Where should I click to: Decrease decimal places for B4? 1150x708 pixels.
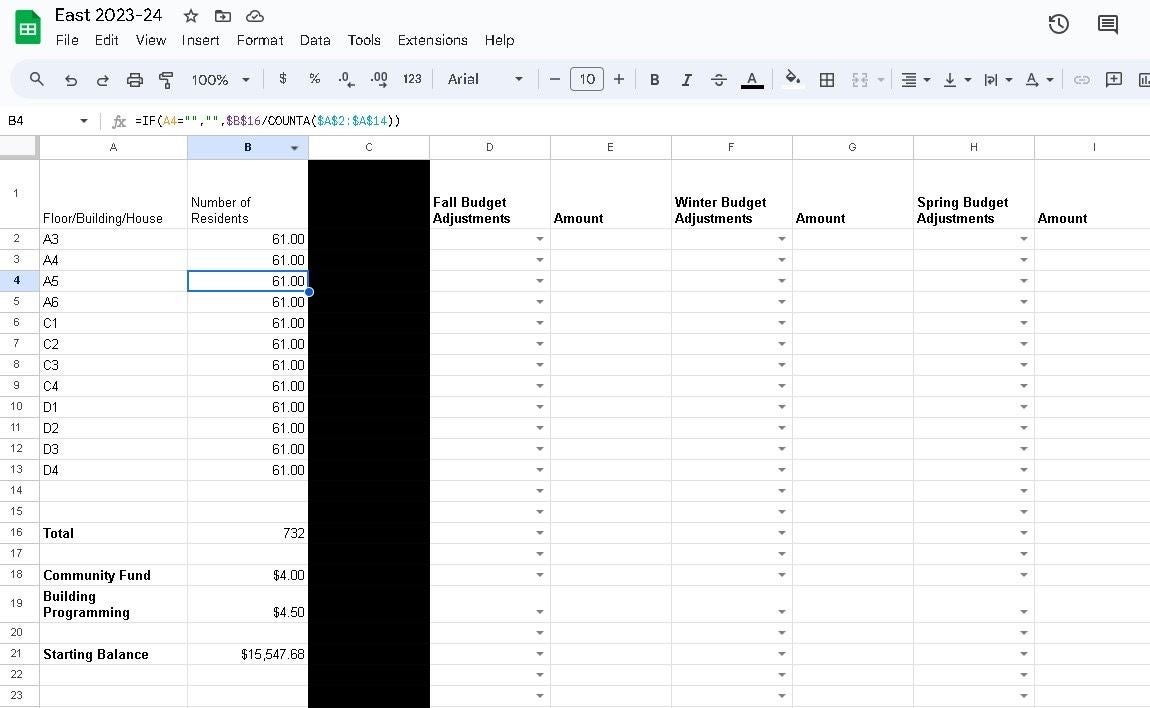(x=344, y=79)
